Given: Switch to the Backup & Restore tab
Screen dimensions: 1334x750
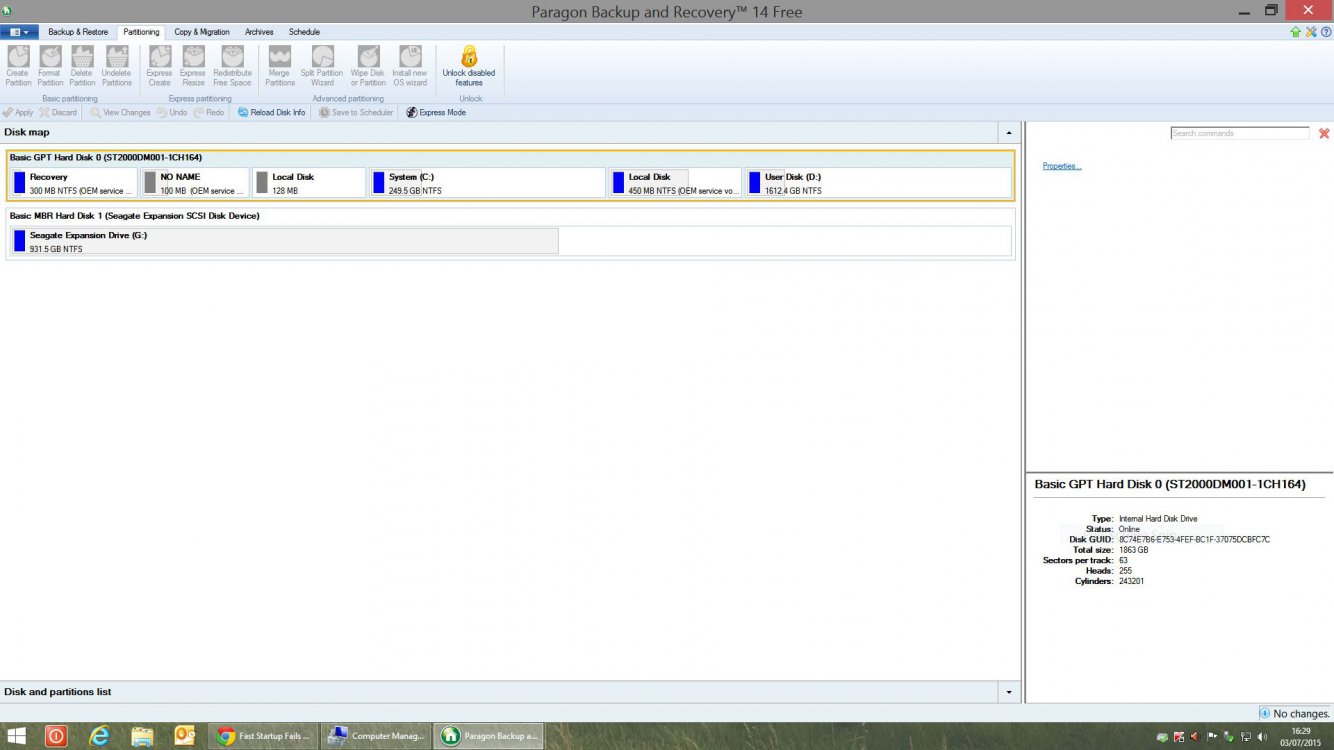Looking at the screenshot, I should (x=78, y=32).
